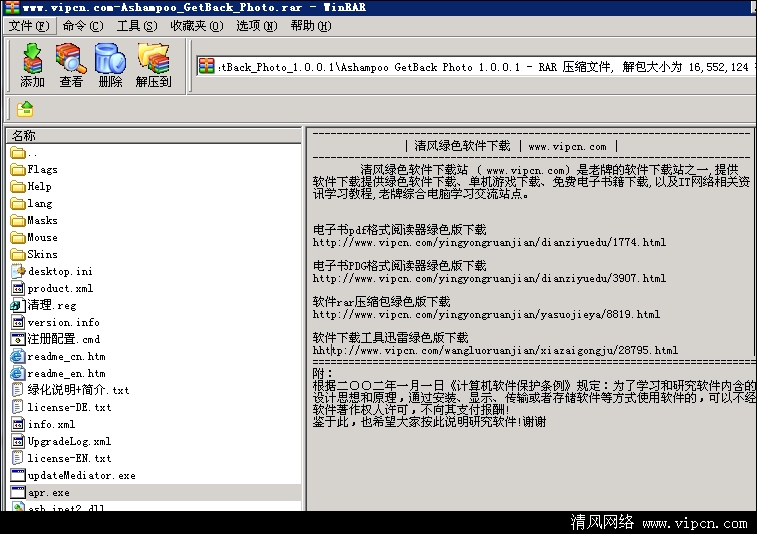This screenshot has height=534, width=757.
Task: Open the Tools (工具) menu
Action: (137, 26)
